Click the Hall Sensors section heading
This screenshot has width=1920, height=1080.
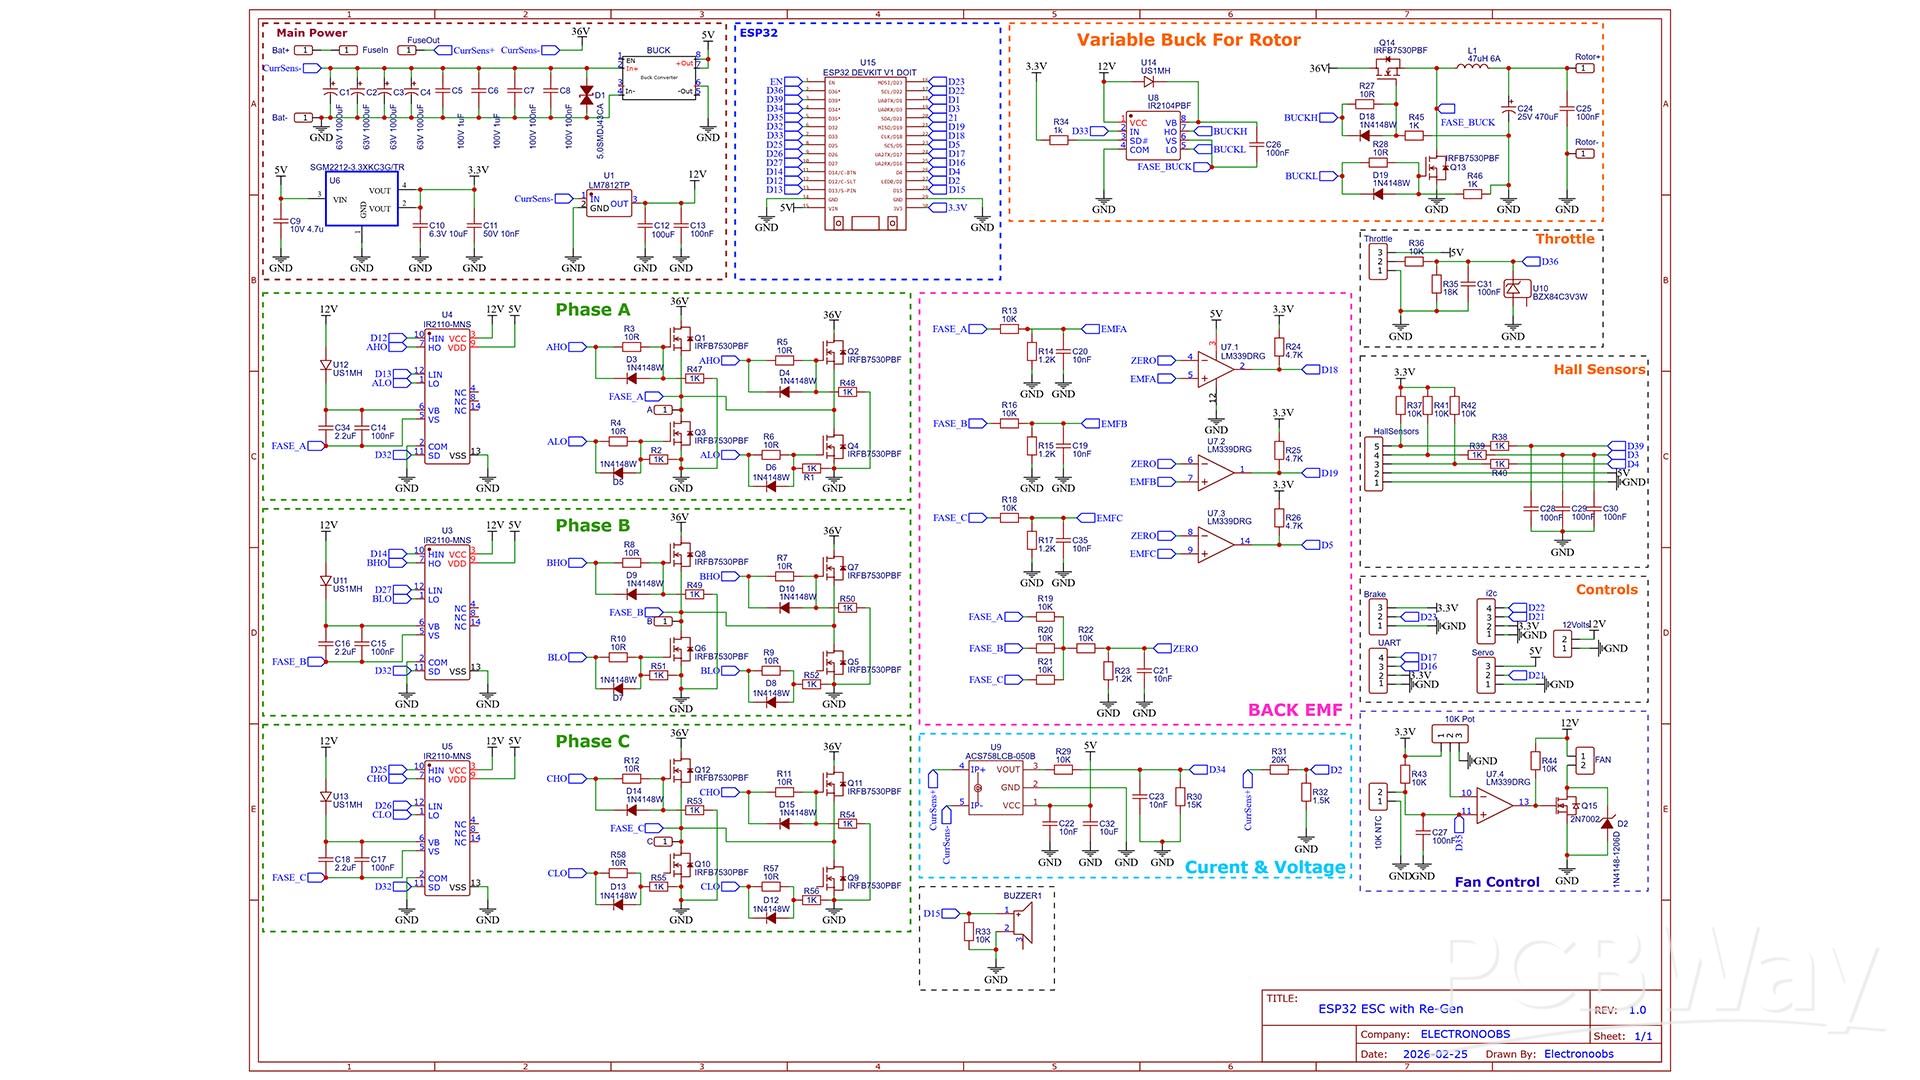(1599, 369)
